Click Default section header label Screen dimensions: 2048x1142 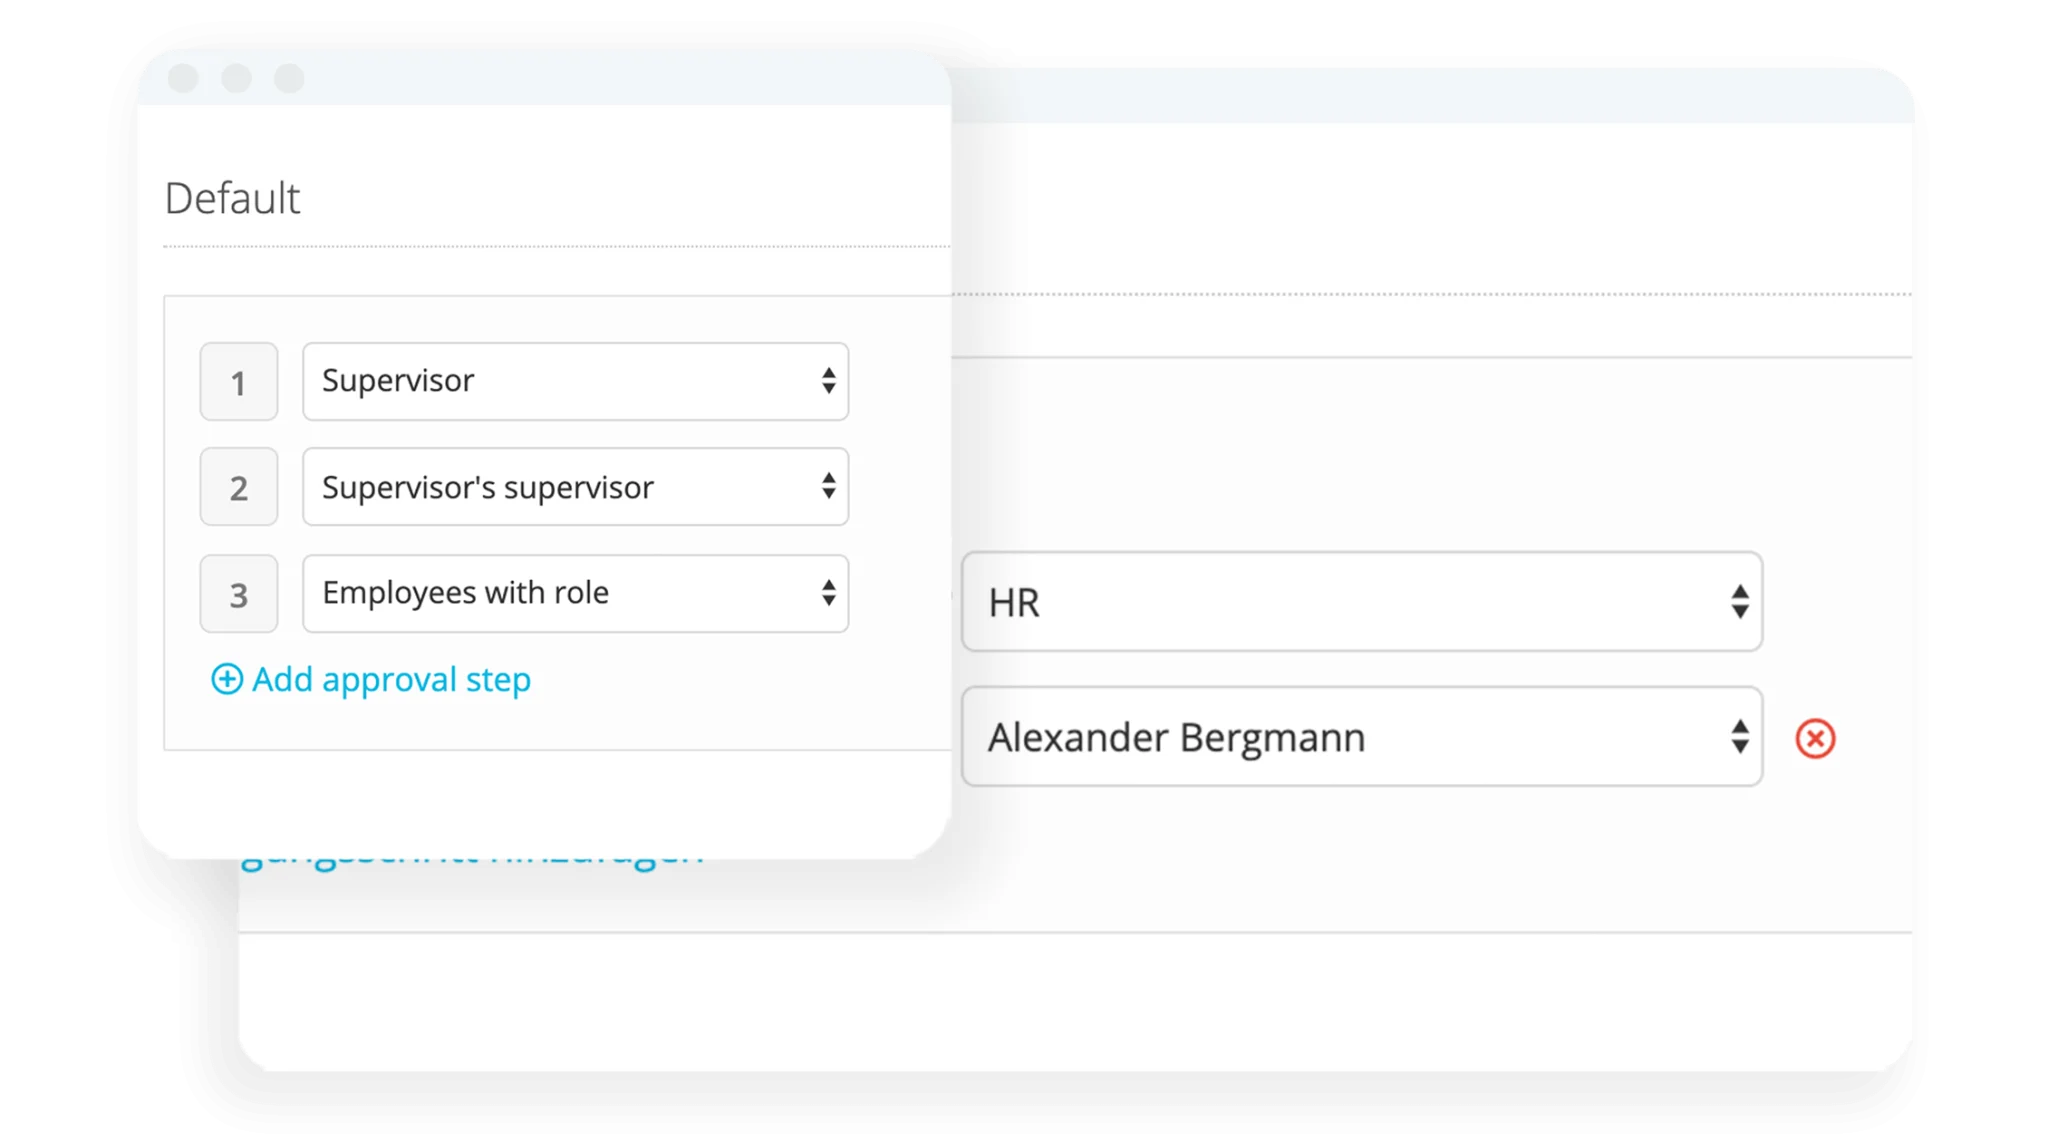pyautogui.click(x=235, y=197)
